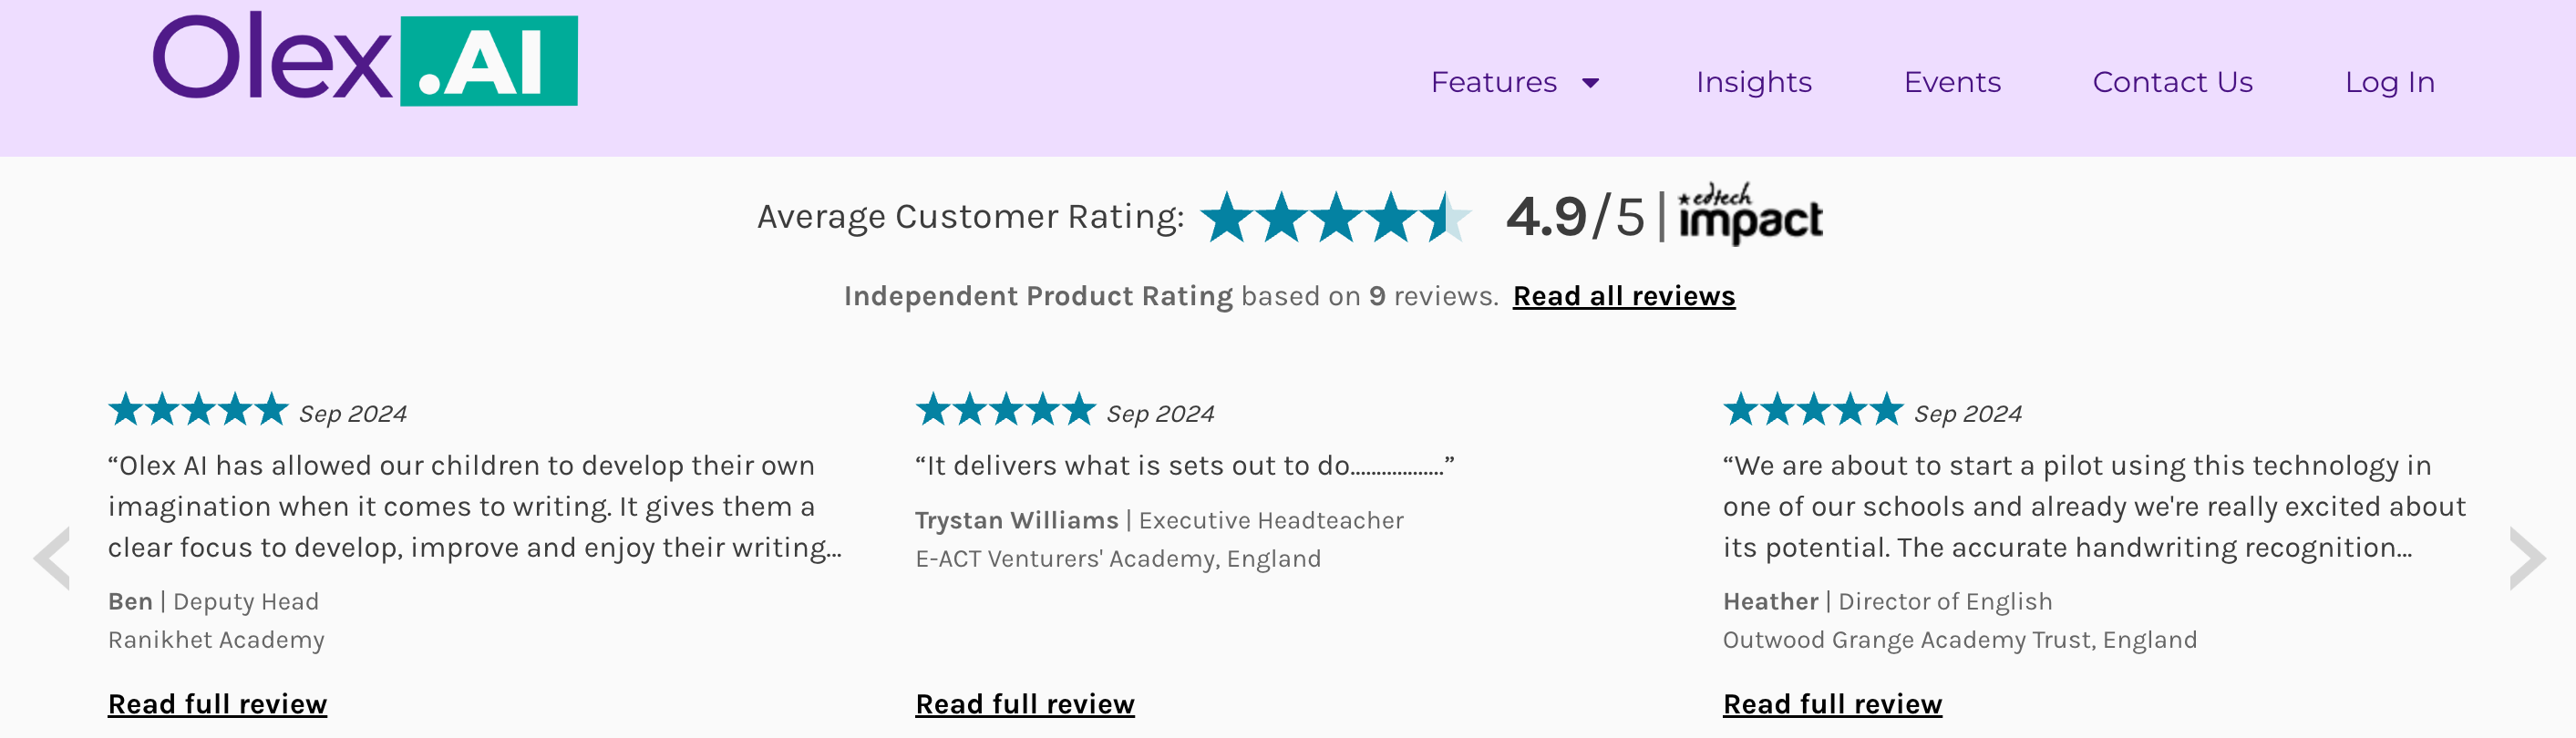Open the Features menu

(x=1494, y=82)
